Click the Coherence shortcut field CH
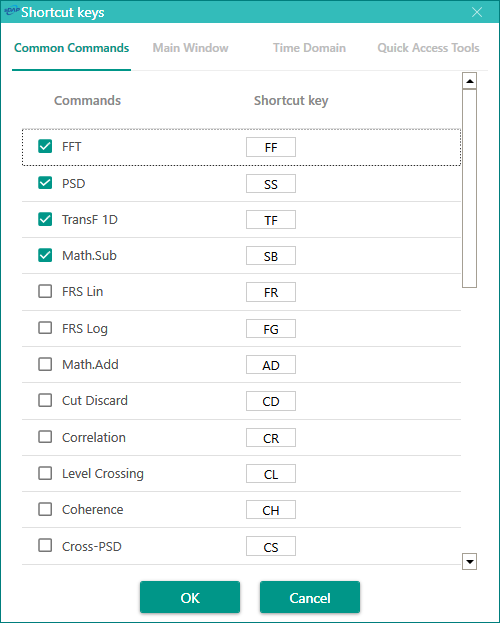Screen dimensions: 500x623 point(271,510)
